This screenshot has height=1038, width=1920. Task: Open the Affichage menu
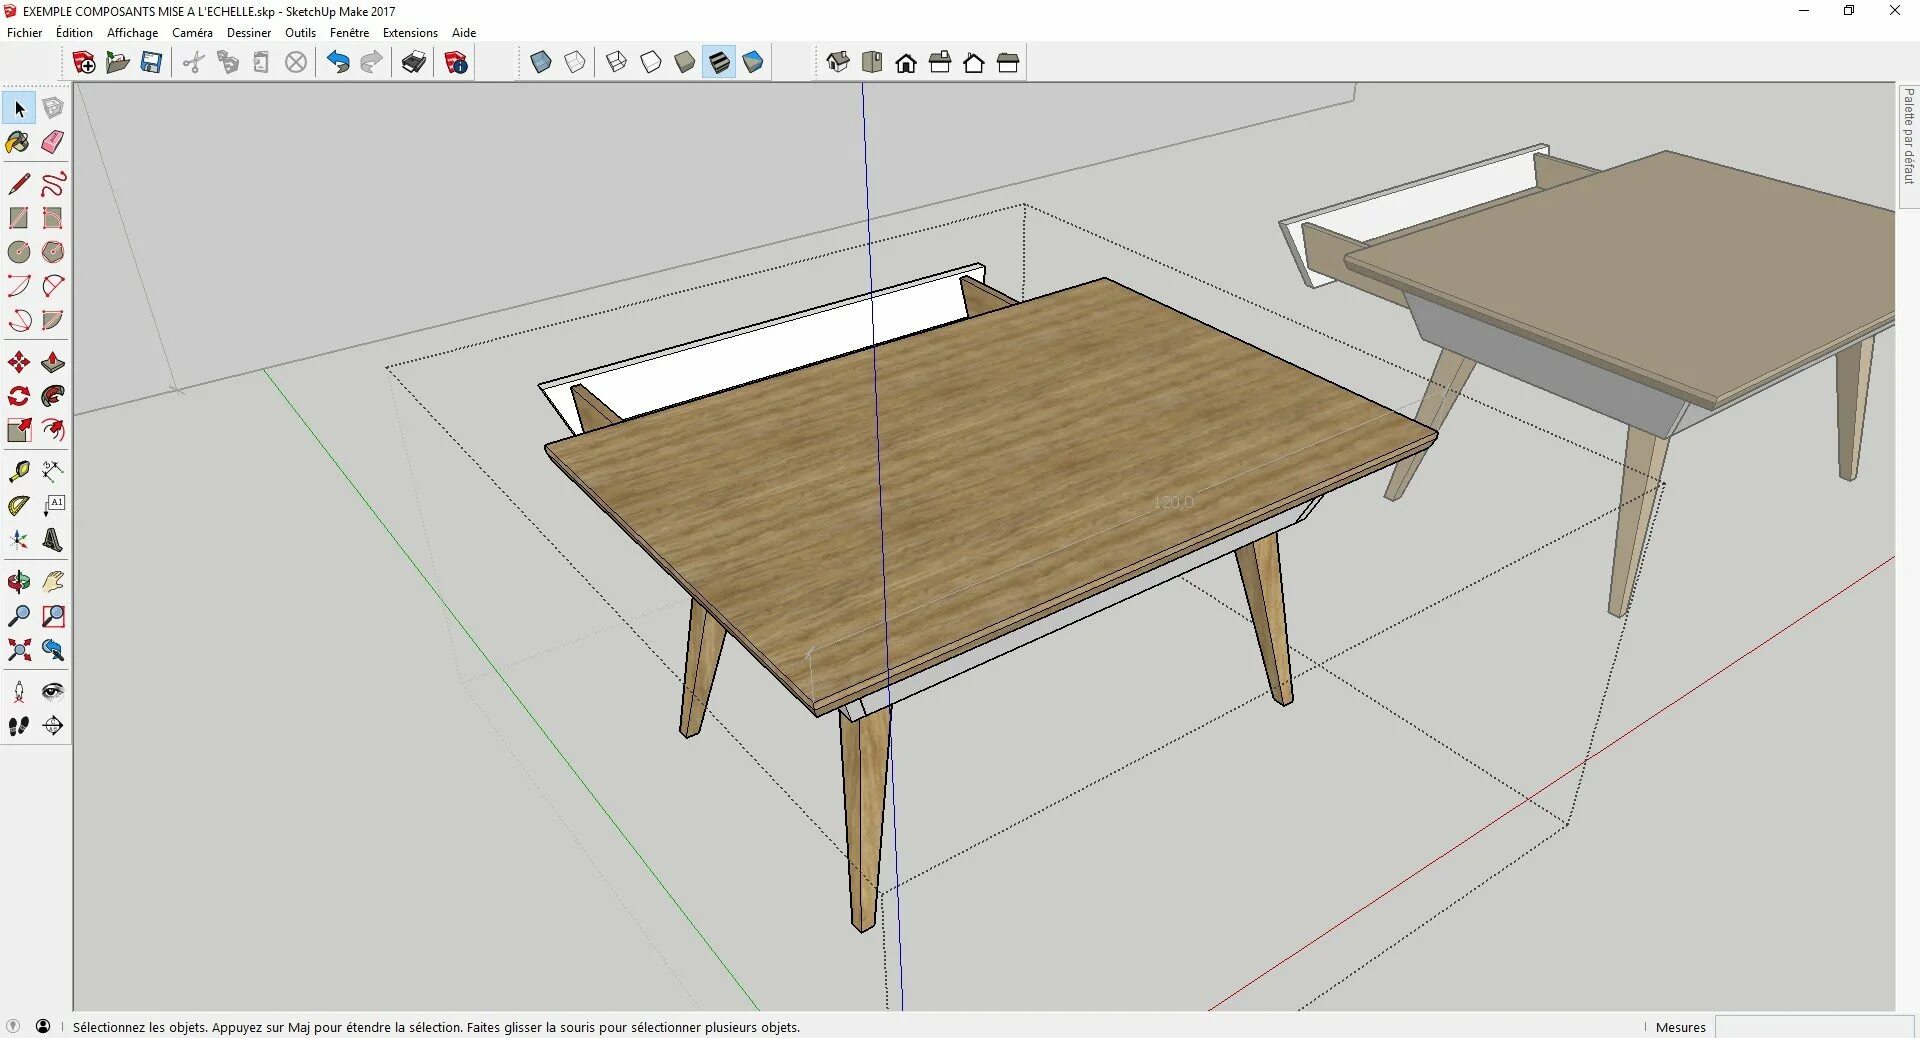[133, 33]
